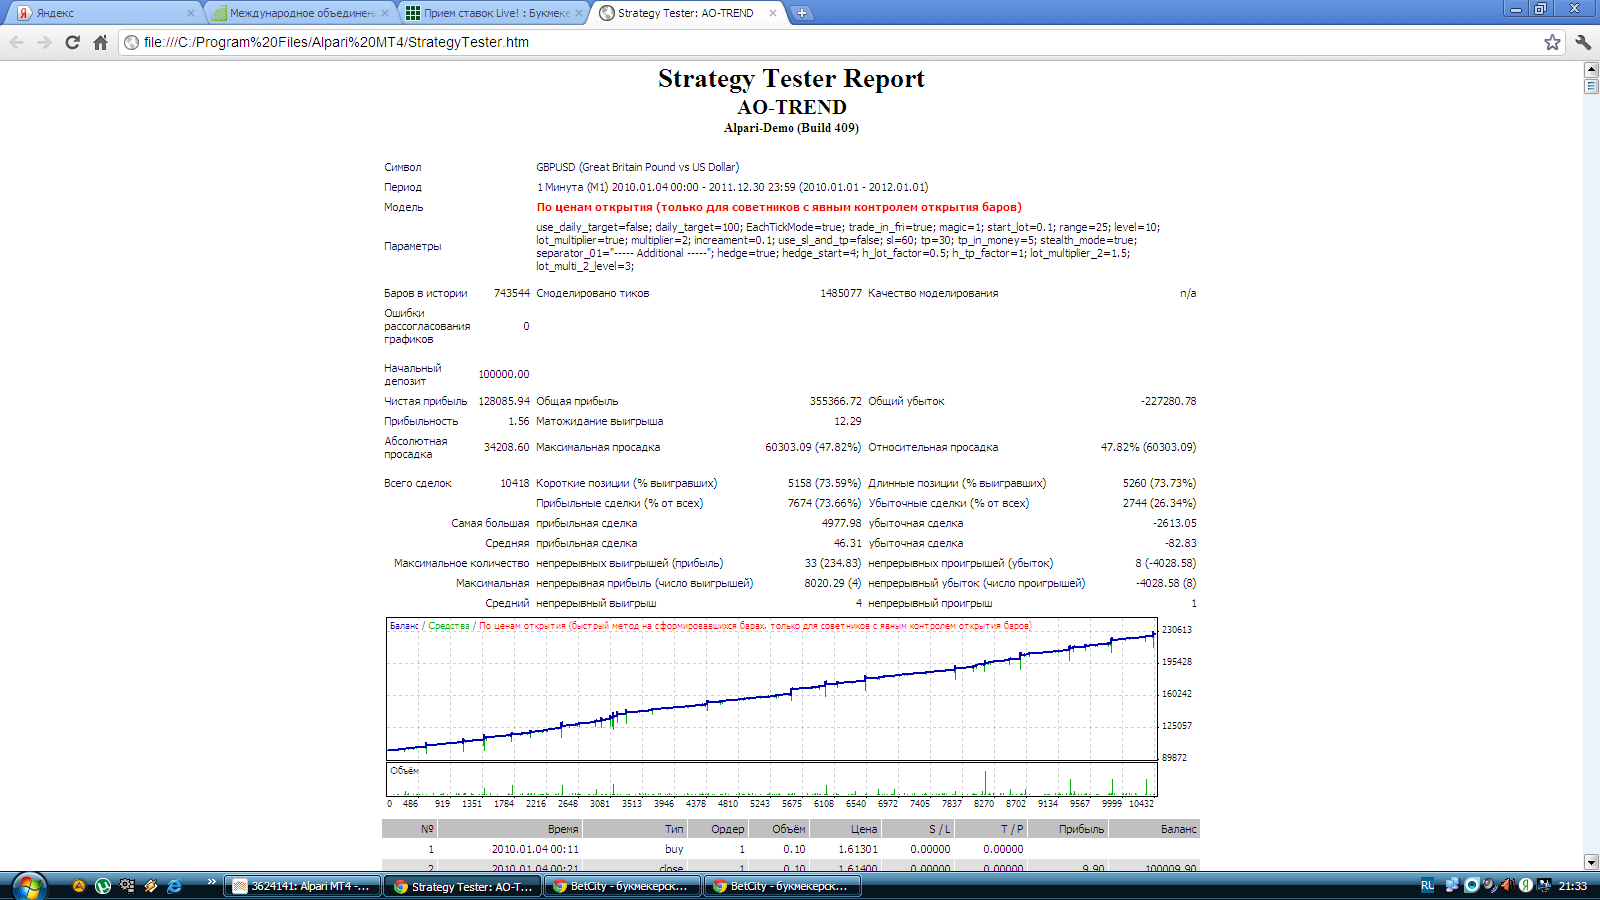The width and height of the screenshot is (1600, 900).
Task: Switch to the Прием ставок Live tab
Action: (494, 13)
